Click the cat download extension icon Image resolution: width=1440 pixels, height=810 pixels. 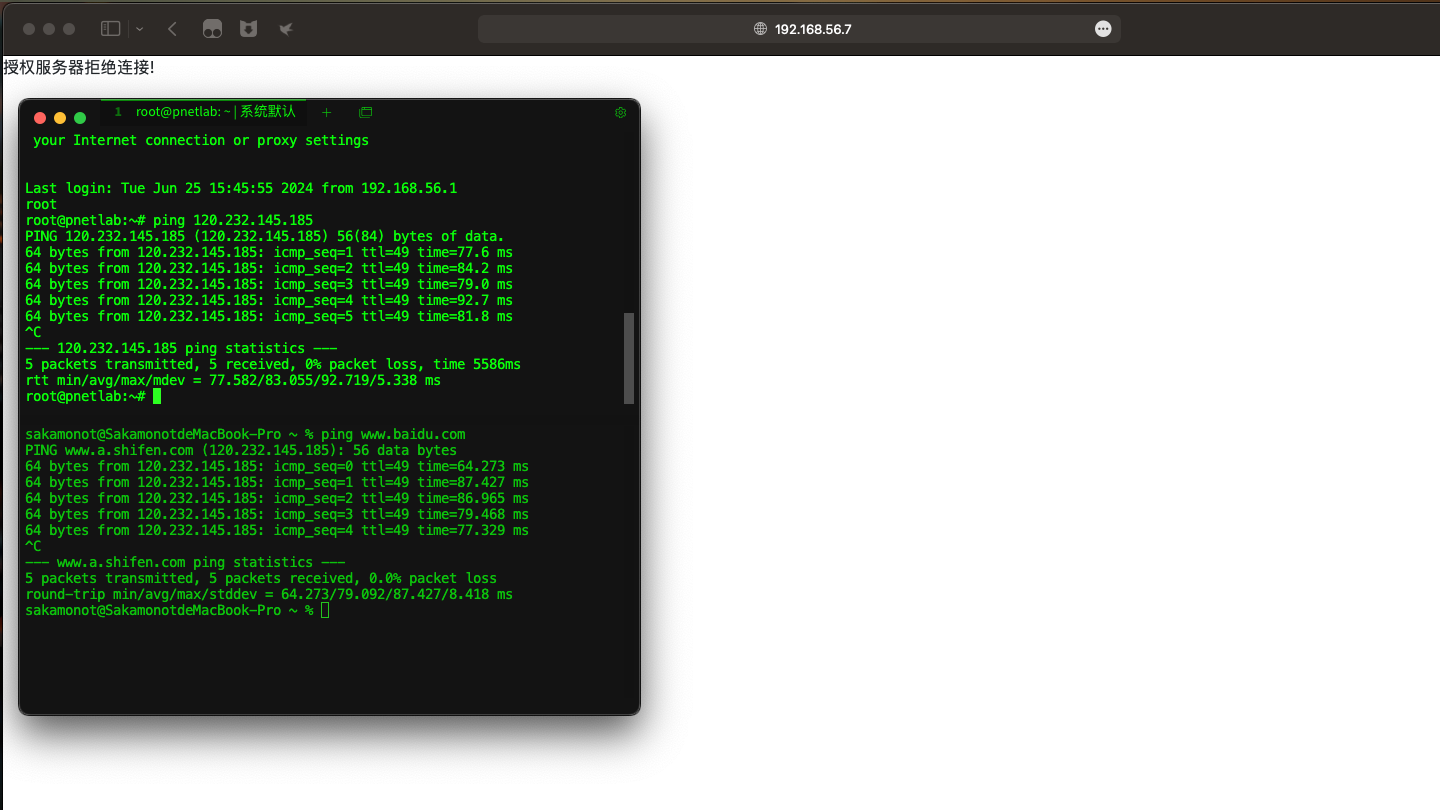(x=248, y=29)
